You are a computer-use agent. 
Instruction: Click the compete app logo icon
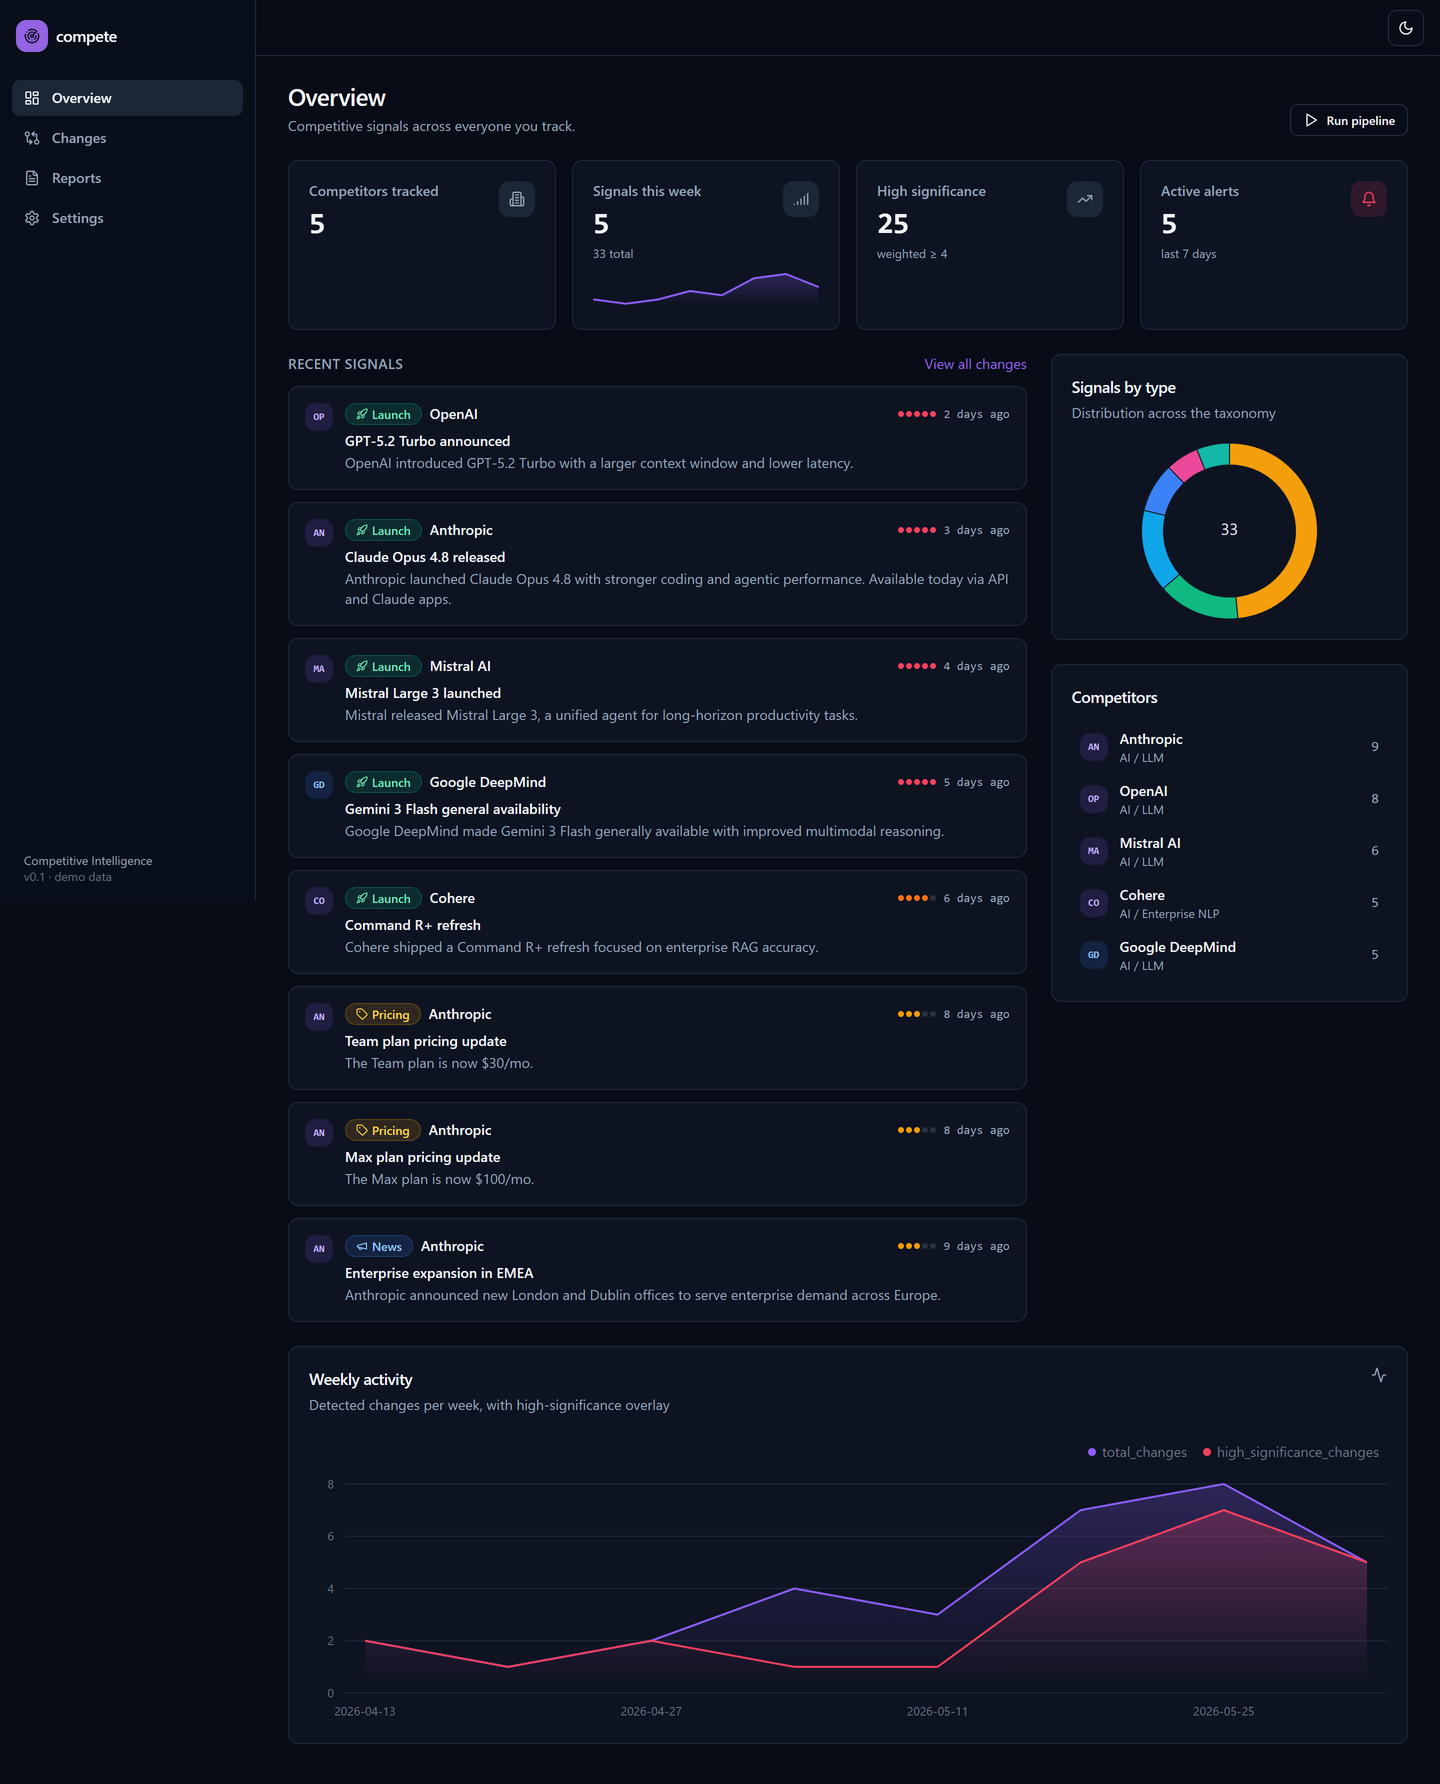click(x=32, y=36)
